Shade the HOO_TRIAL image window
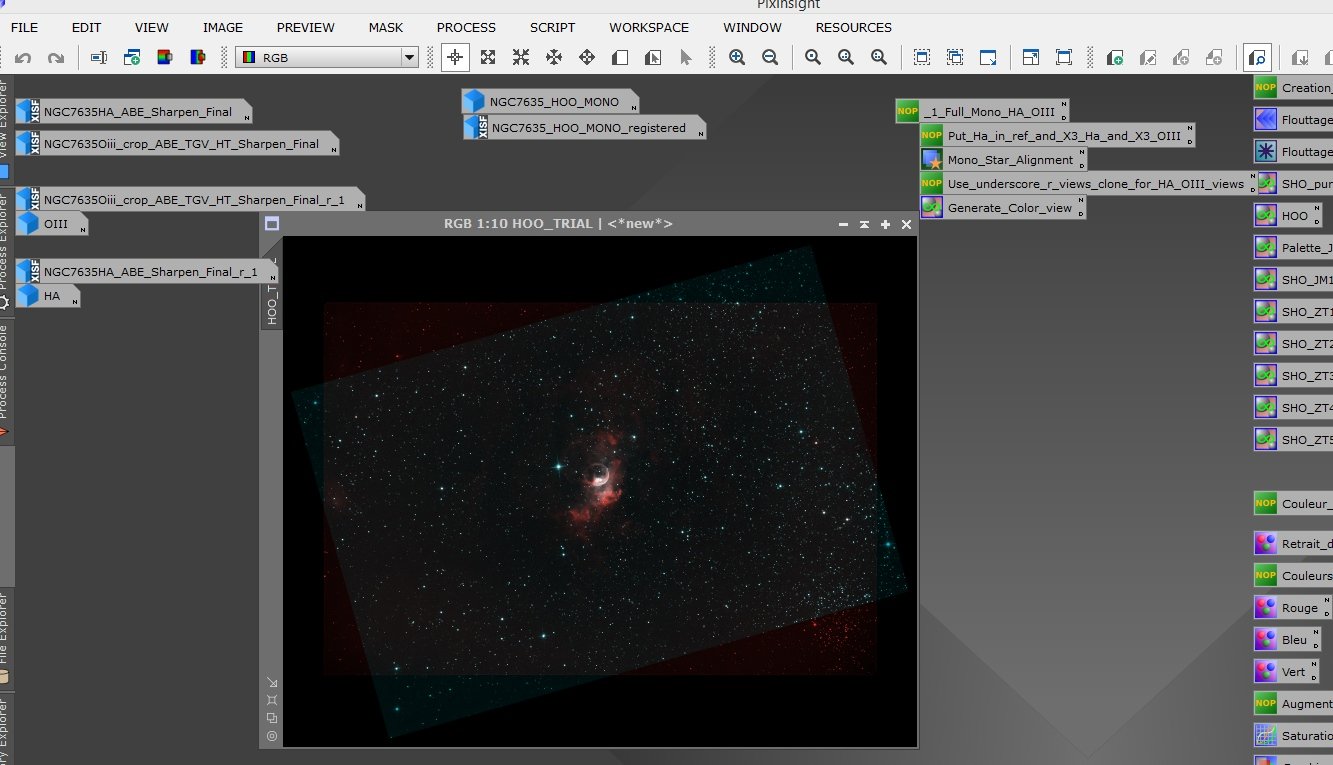 pos(864,225)
